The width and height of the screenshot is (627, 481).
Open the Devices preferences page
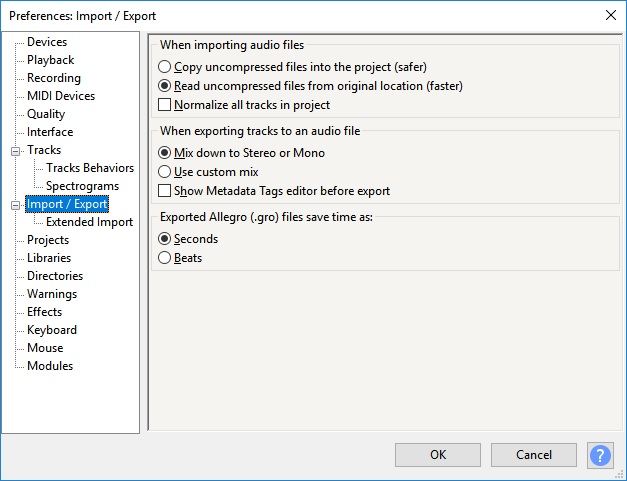[47, 42]
